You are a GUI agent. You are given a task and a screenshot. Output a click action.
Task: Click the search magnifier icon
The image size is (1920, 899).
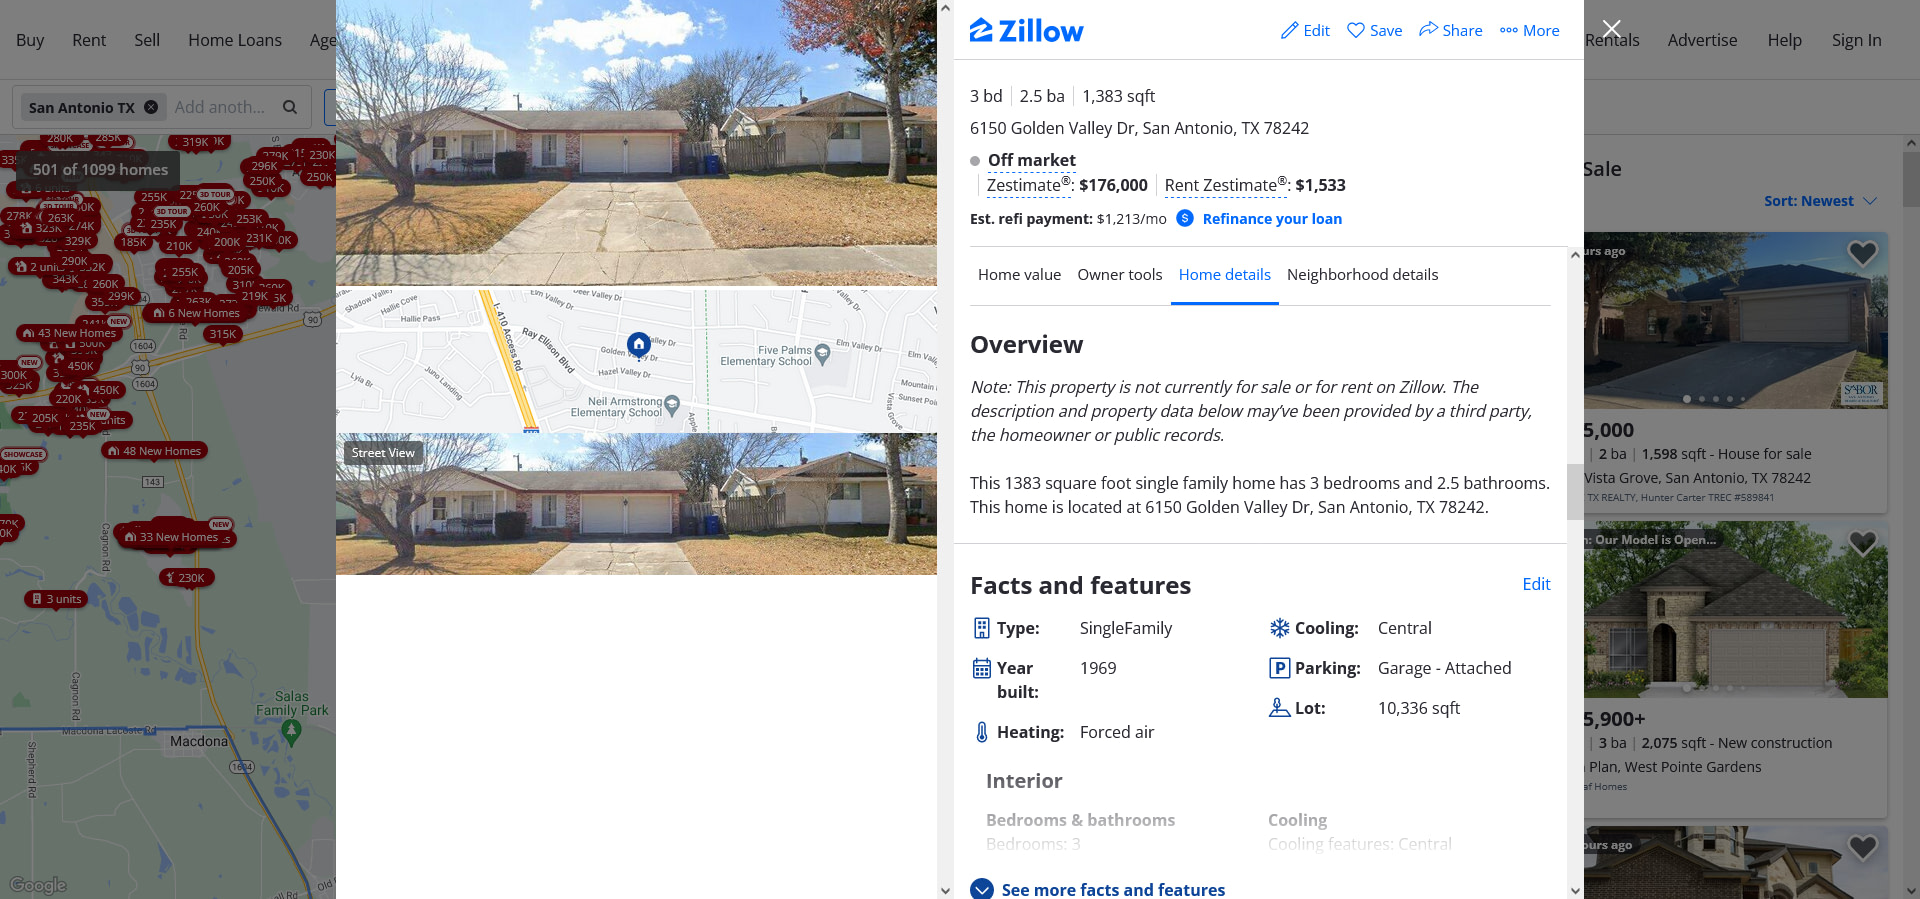[290, 107]
